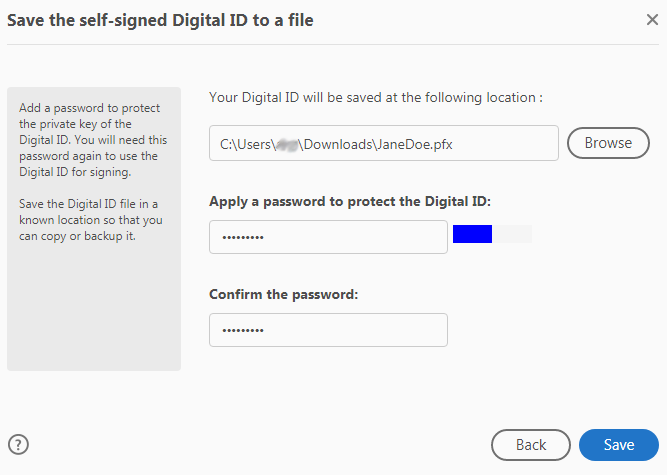Click the 'Save the Digital ID file' hint paragraph
The image size is (667, 475).
(89, 220)
